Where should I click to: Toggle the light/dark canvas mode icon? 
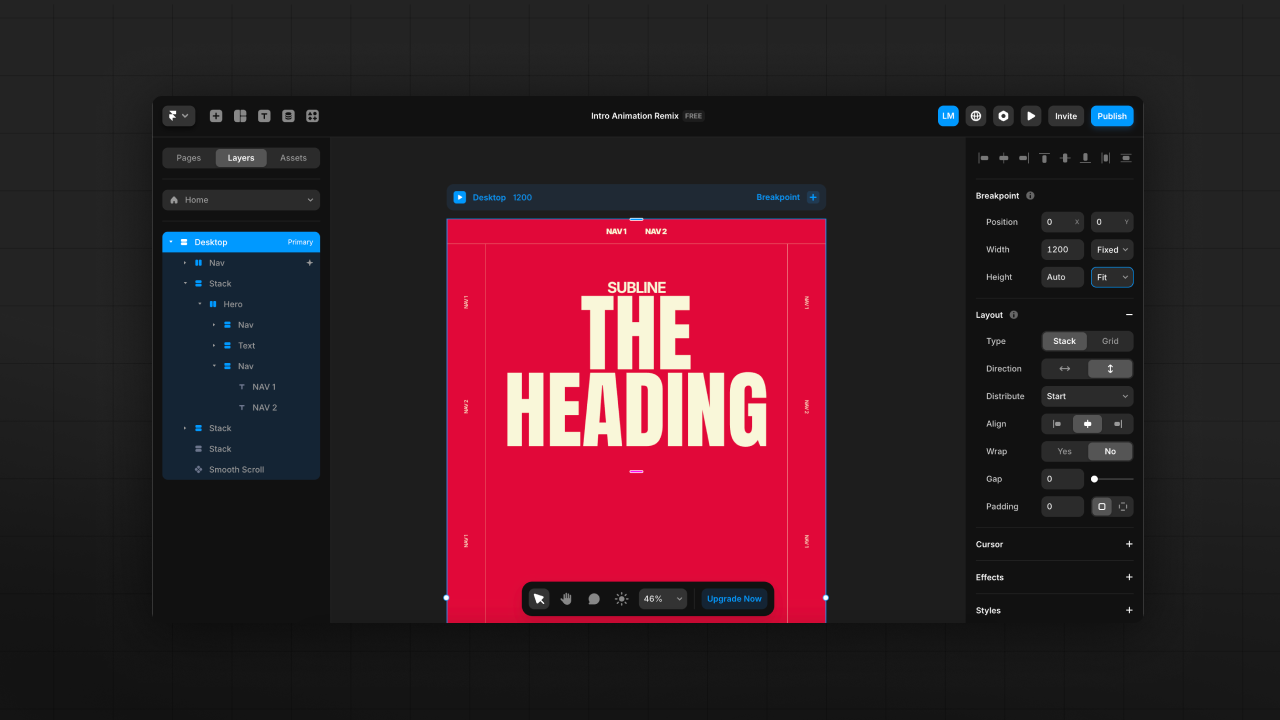(621, 599)
